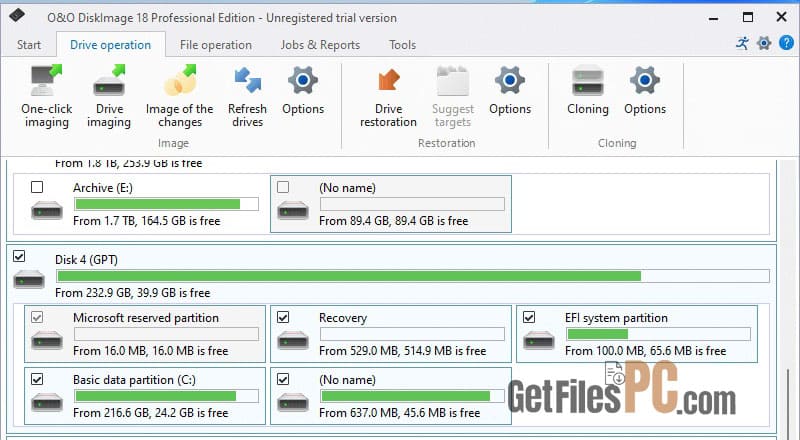Viewport: 800px width, 440px height.
Task: Select EFI system partition drive icon
Action: click(539, 340)
